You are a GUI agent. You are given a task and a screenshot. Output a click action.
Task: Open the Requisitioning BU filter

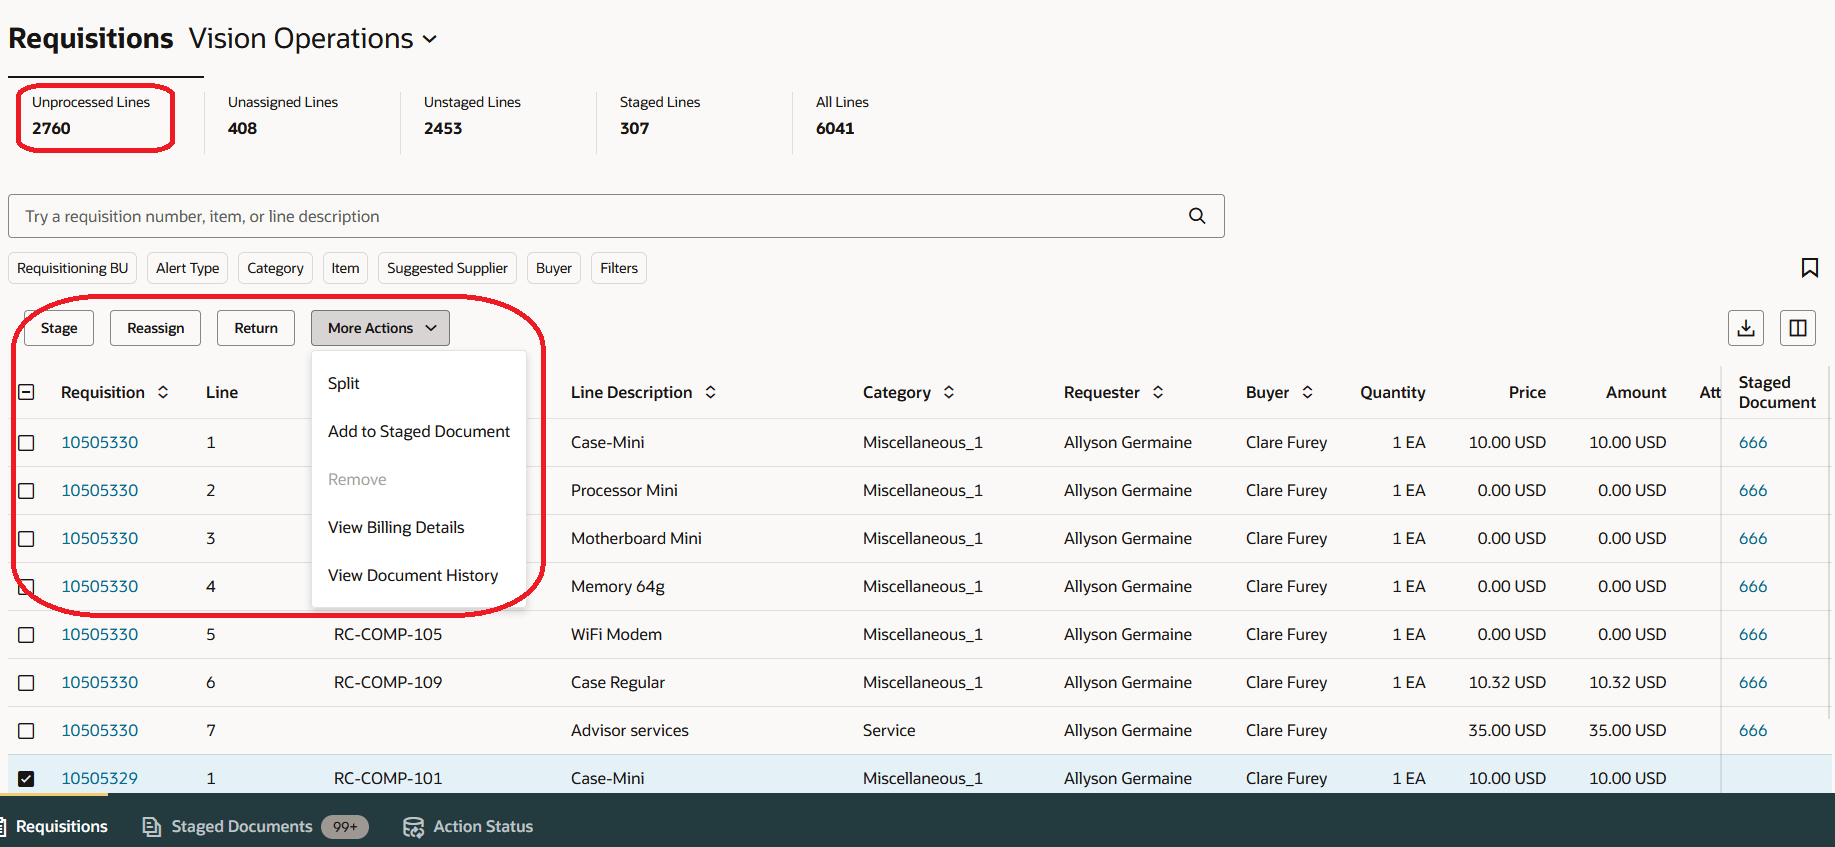click(73, 268)
